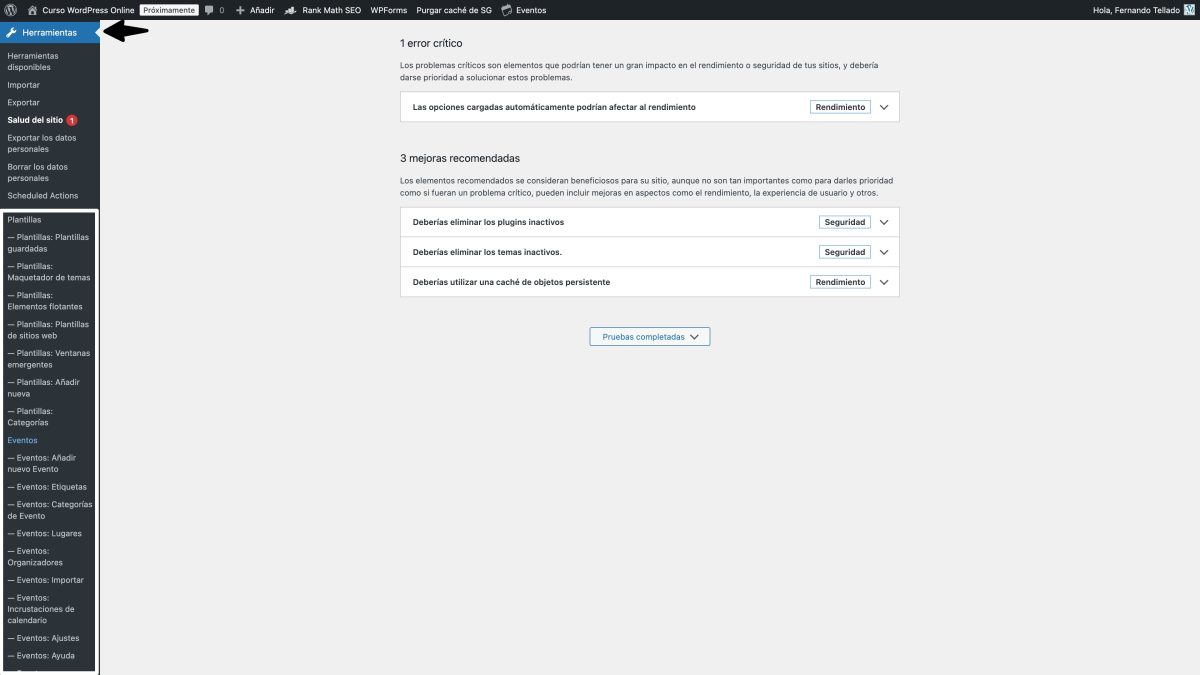1200x675 pixels.
Task: Click the Fernando Tellado profile avatar
Action: point(1190,10)
